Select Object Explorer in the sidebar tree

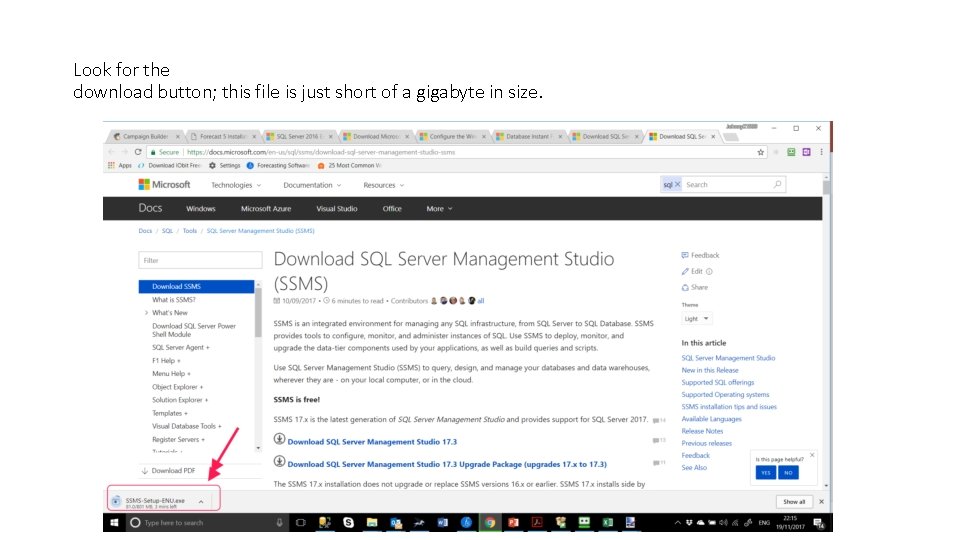point(178,387)
